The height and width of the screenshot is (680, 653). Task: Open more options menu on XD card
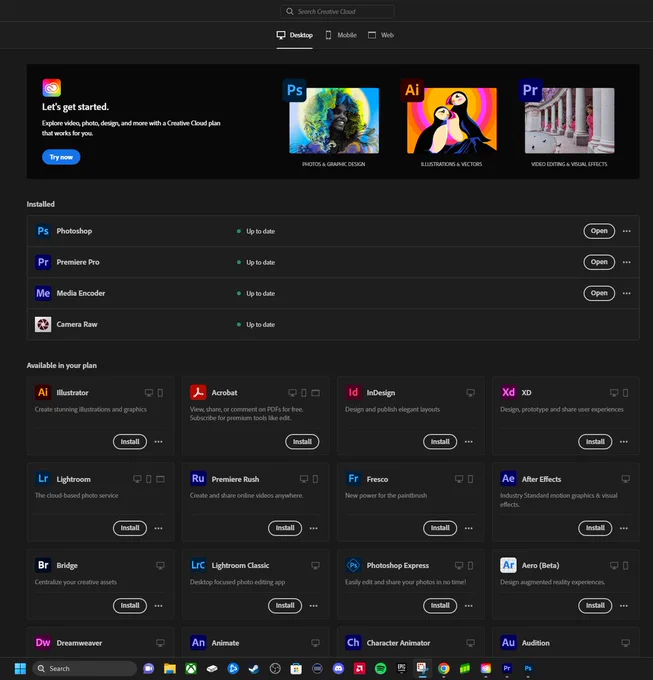click(x=624, y=441)
